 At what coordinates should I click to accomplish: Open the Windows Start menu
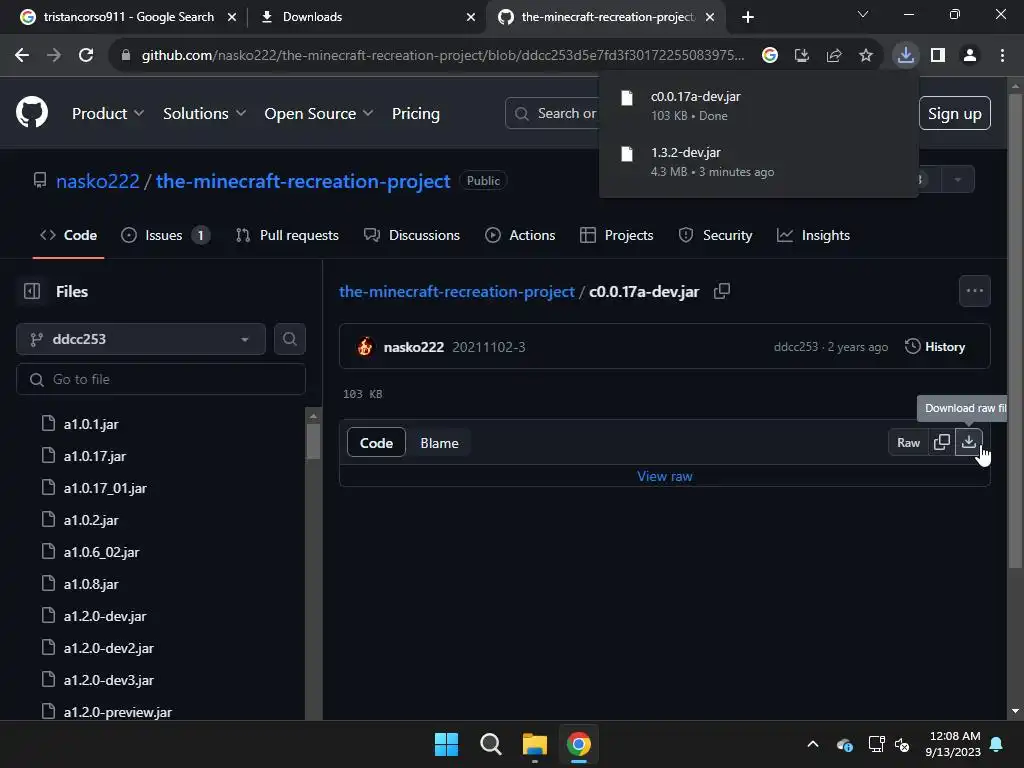click(x=447, y=744)
